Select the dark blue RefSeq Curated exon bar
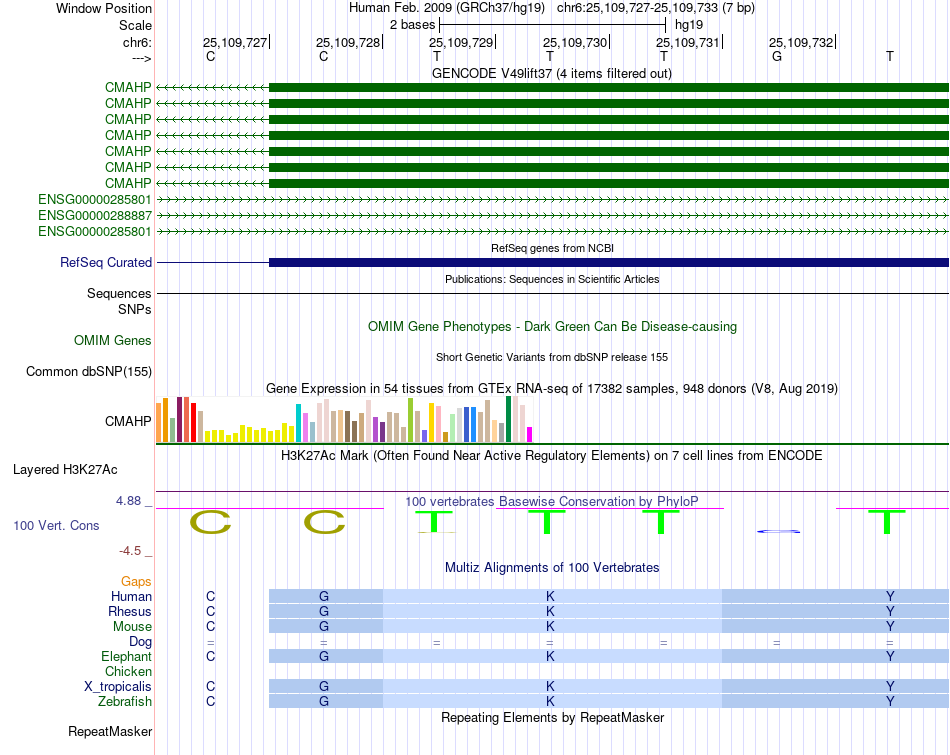The width and height of the screenshot is (950, 755). coord(609,262)
